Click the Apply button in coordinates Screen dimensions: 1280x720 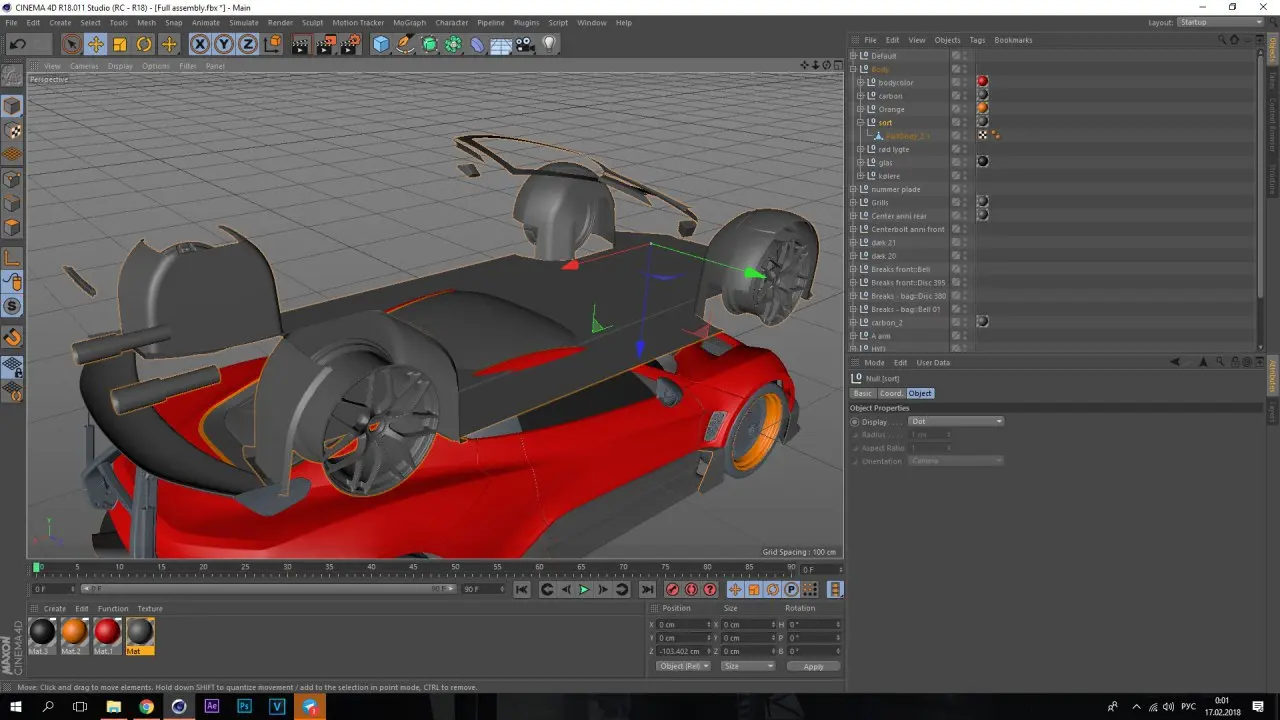[x=813, y=666]
